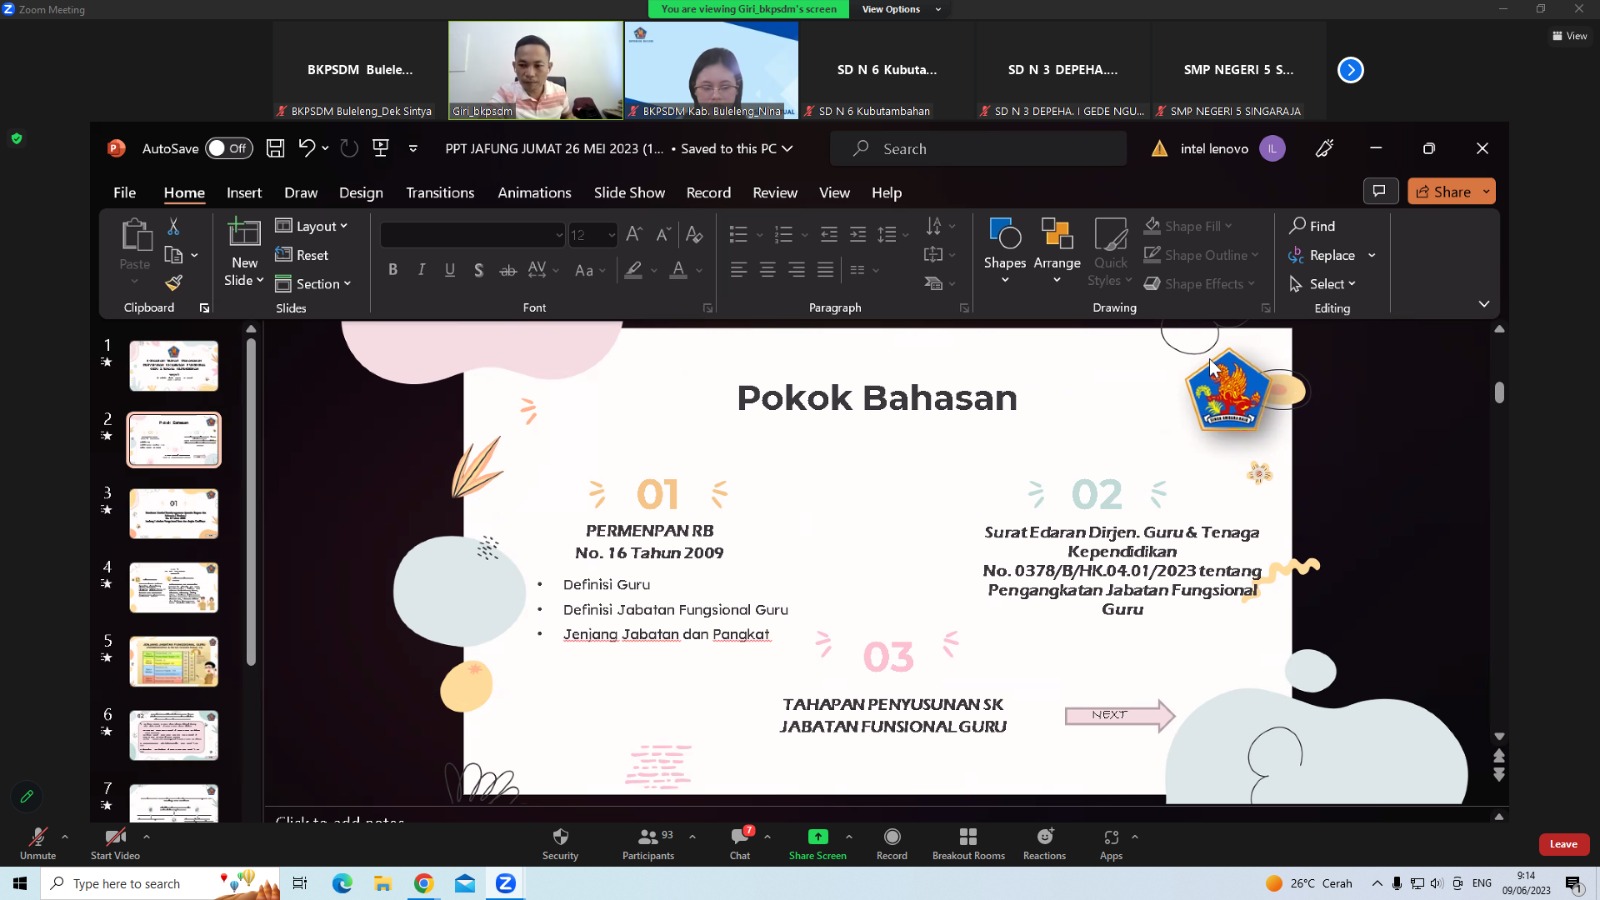The image size is (1600, 900).
Task: Clear all formatting icon
Action: pyautogui.click(x=694, y=234)
